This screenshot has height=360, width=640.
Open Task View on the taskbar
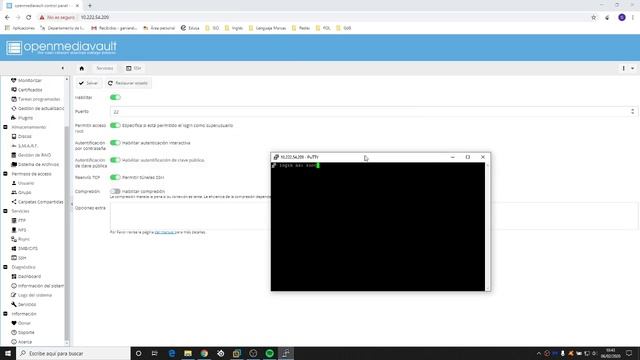(155, 353)
